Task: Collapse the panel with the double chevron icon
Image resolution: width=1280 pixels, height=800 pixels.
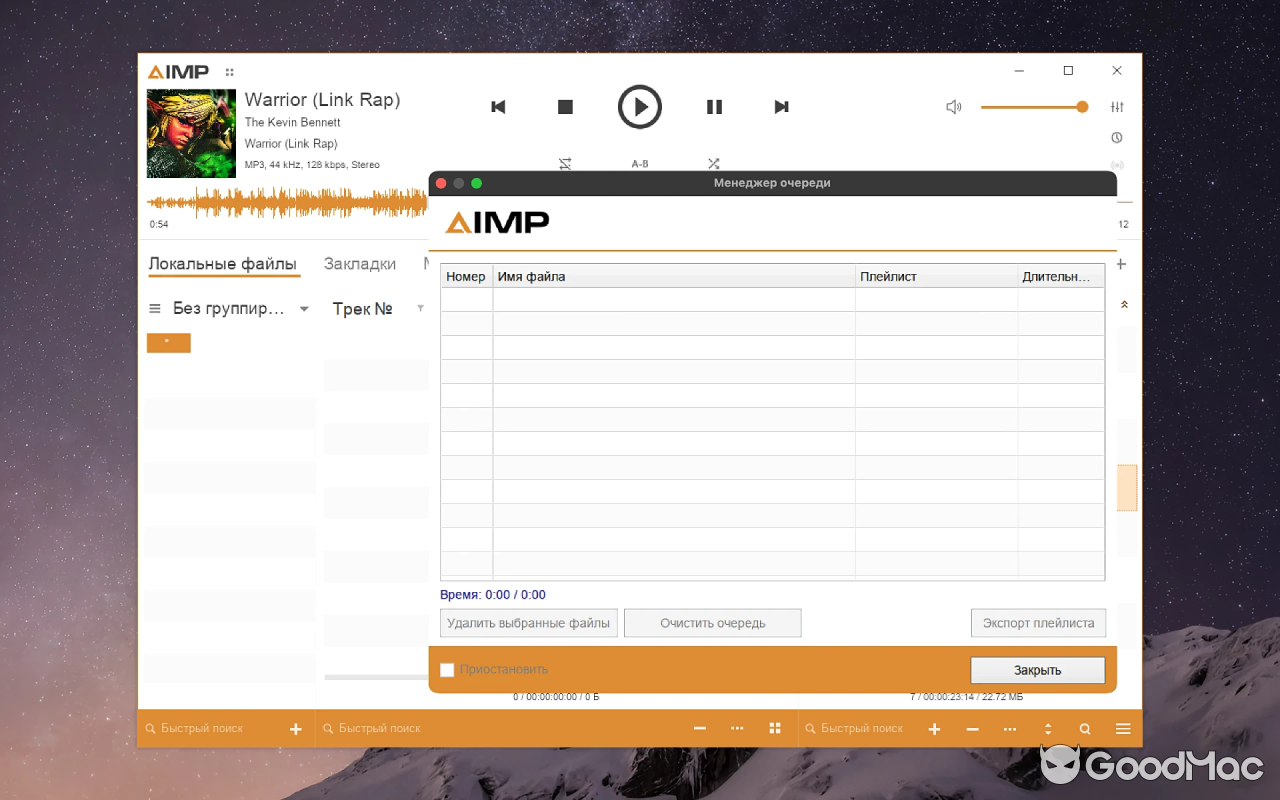Action: pyautogui.click(x=1125, y=303)
